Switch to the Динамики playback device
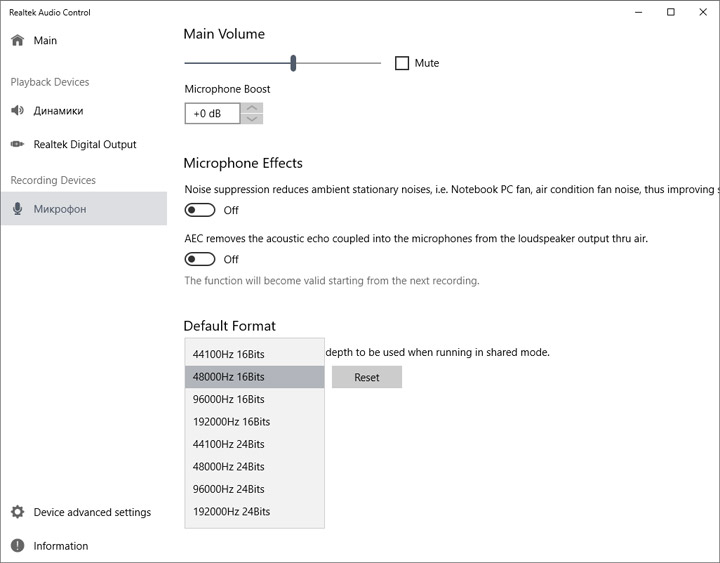Screen dimensions: 720x563 58,111
